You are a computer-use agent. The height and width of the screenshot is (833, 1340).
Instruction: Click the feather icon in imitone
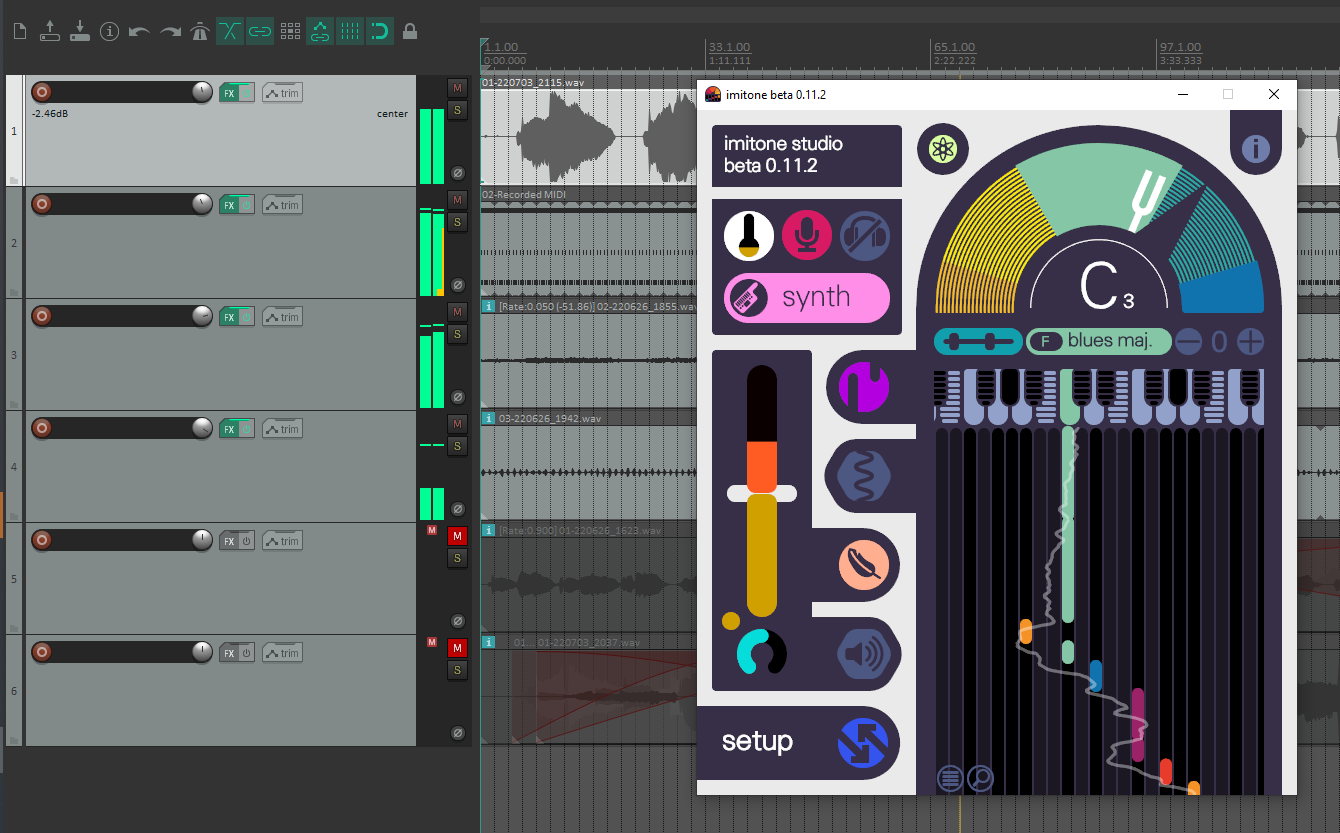pyautogui.click(x=863, y=565)
